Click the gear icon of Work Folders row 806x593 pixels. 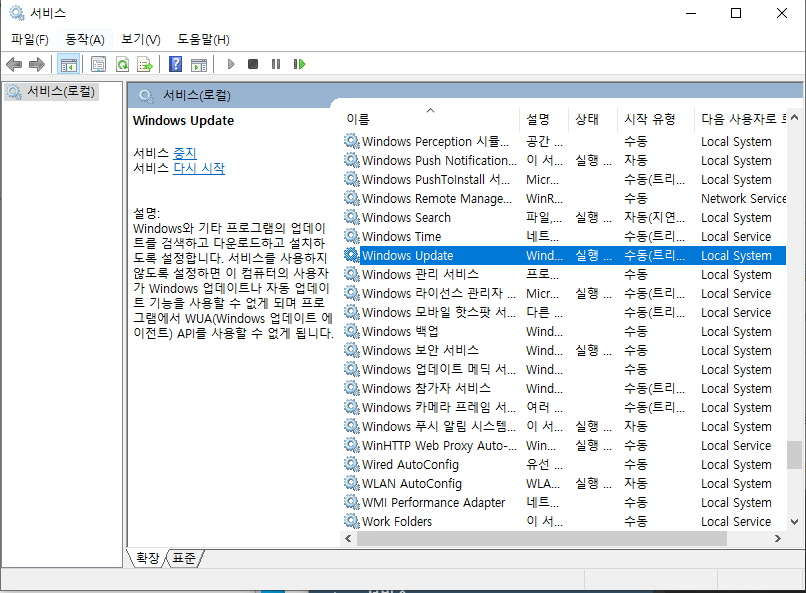pos(352,522)
